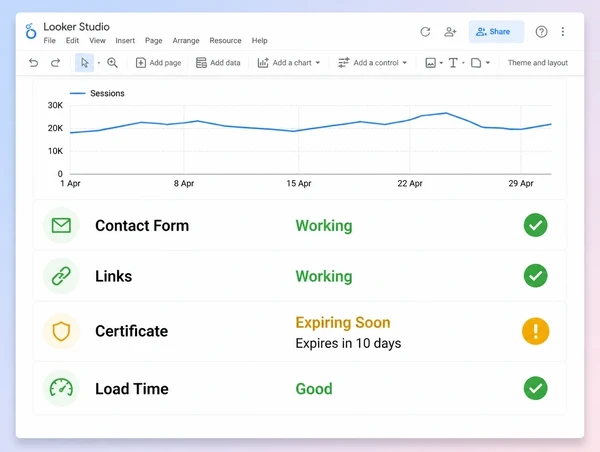The height and width of the screenshot is (452, 600).
Task: Open the zoom magnifier tool
Action: coord(112,63)
